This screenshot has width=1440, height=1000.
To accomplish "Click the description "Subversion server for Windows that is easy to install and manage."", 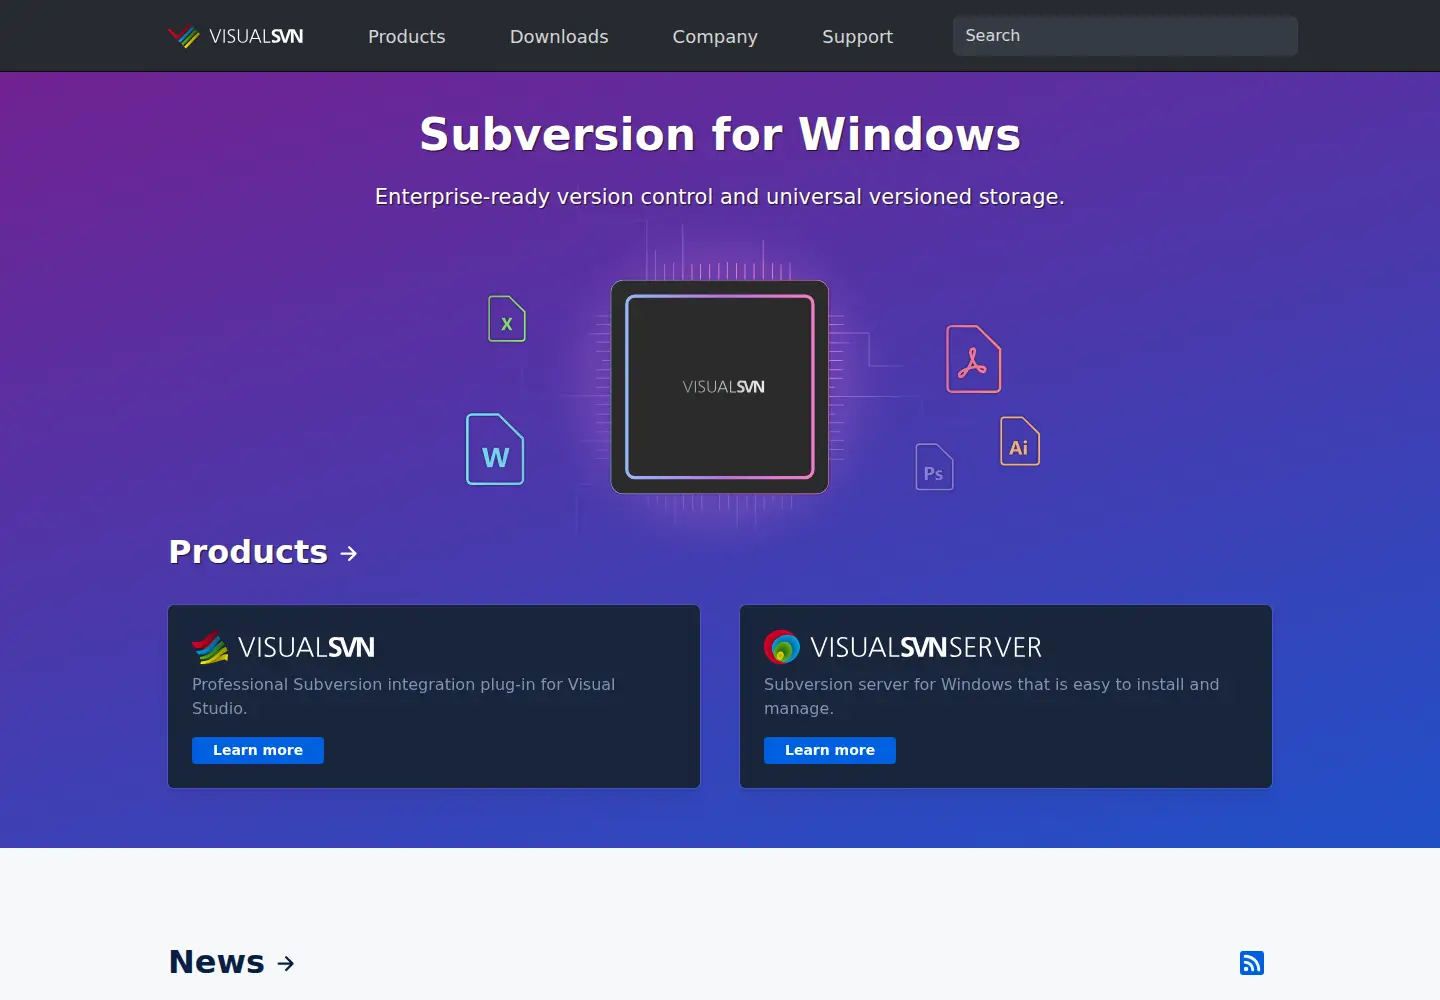I will click(992, 696).
